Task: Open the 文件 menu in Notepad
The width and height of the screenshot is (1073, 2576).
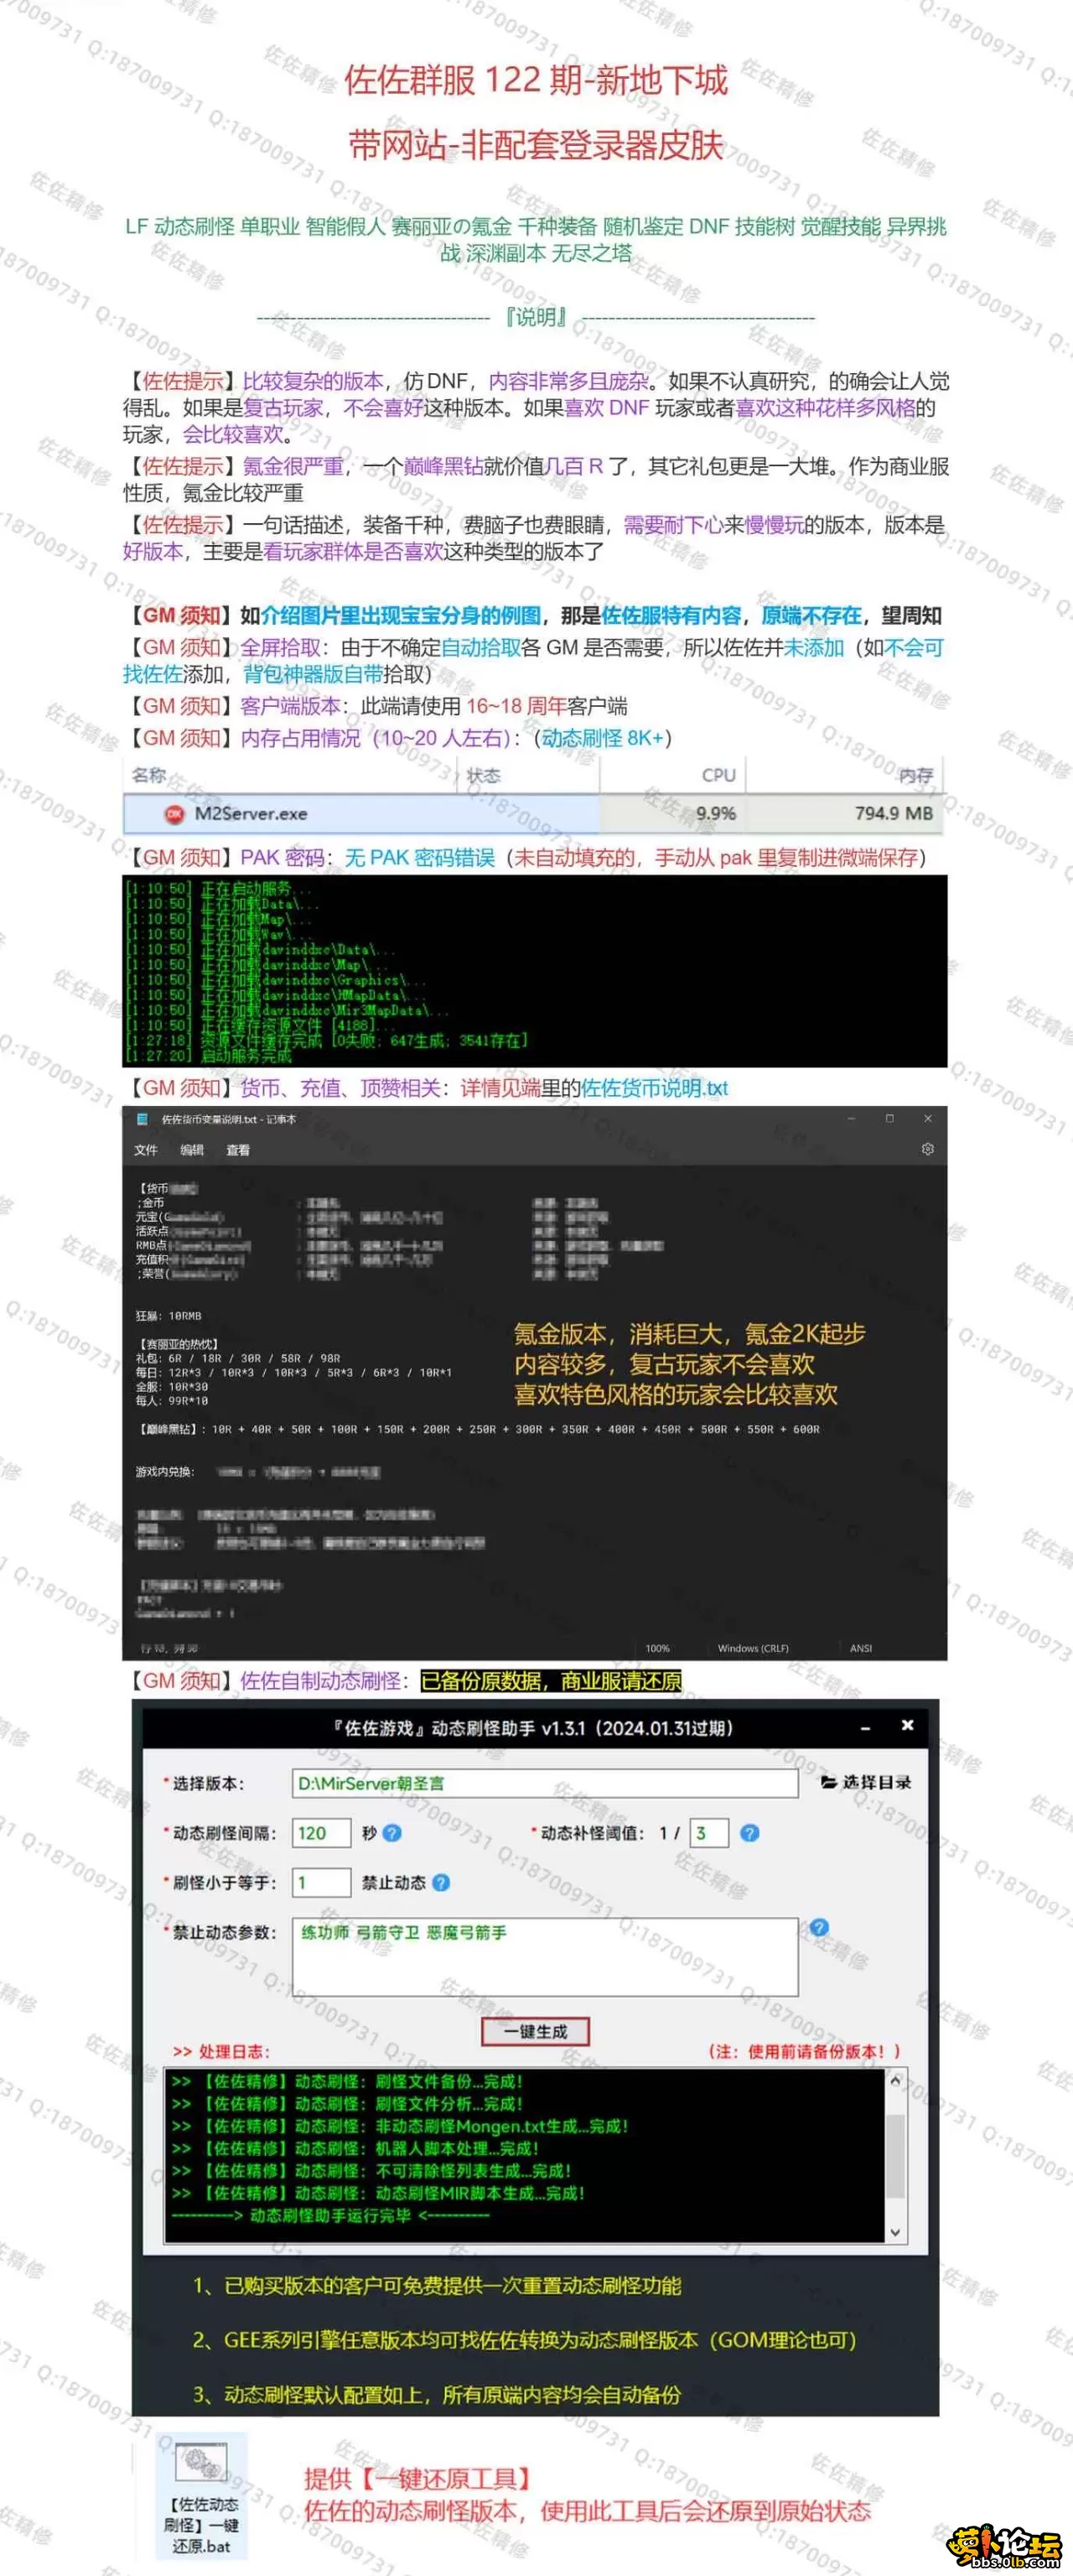Action: (146, 1150)
